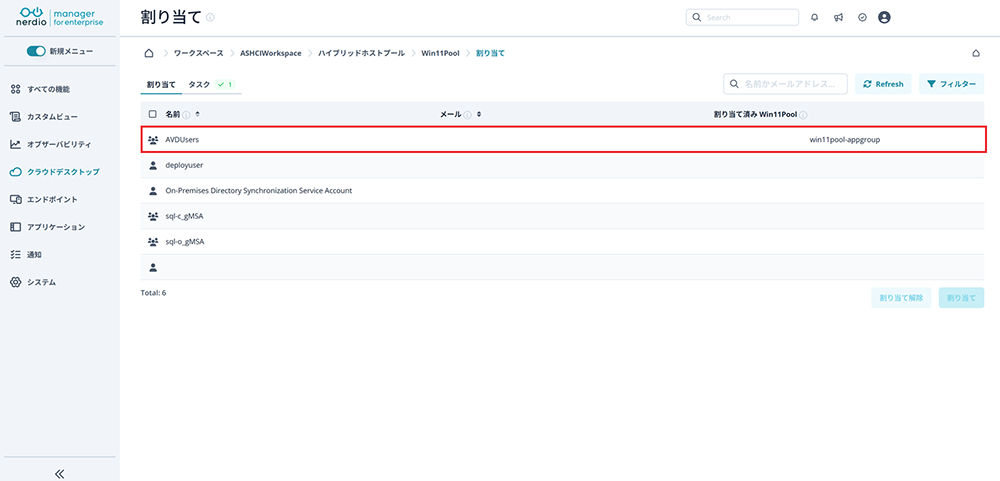
Task: Sort by the メール column arrows
Action: [x=478, y=114]
